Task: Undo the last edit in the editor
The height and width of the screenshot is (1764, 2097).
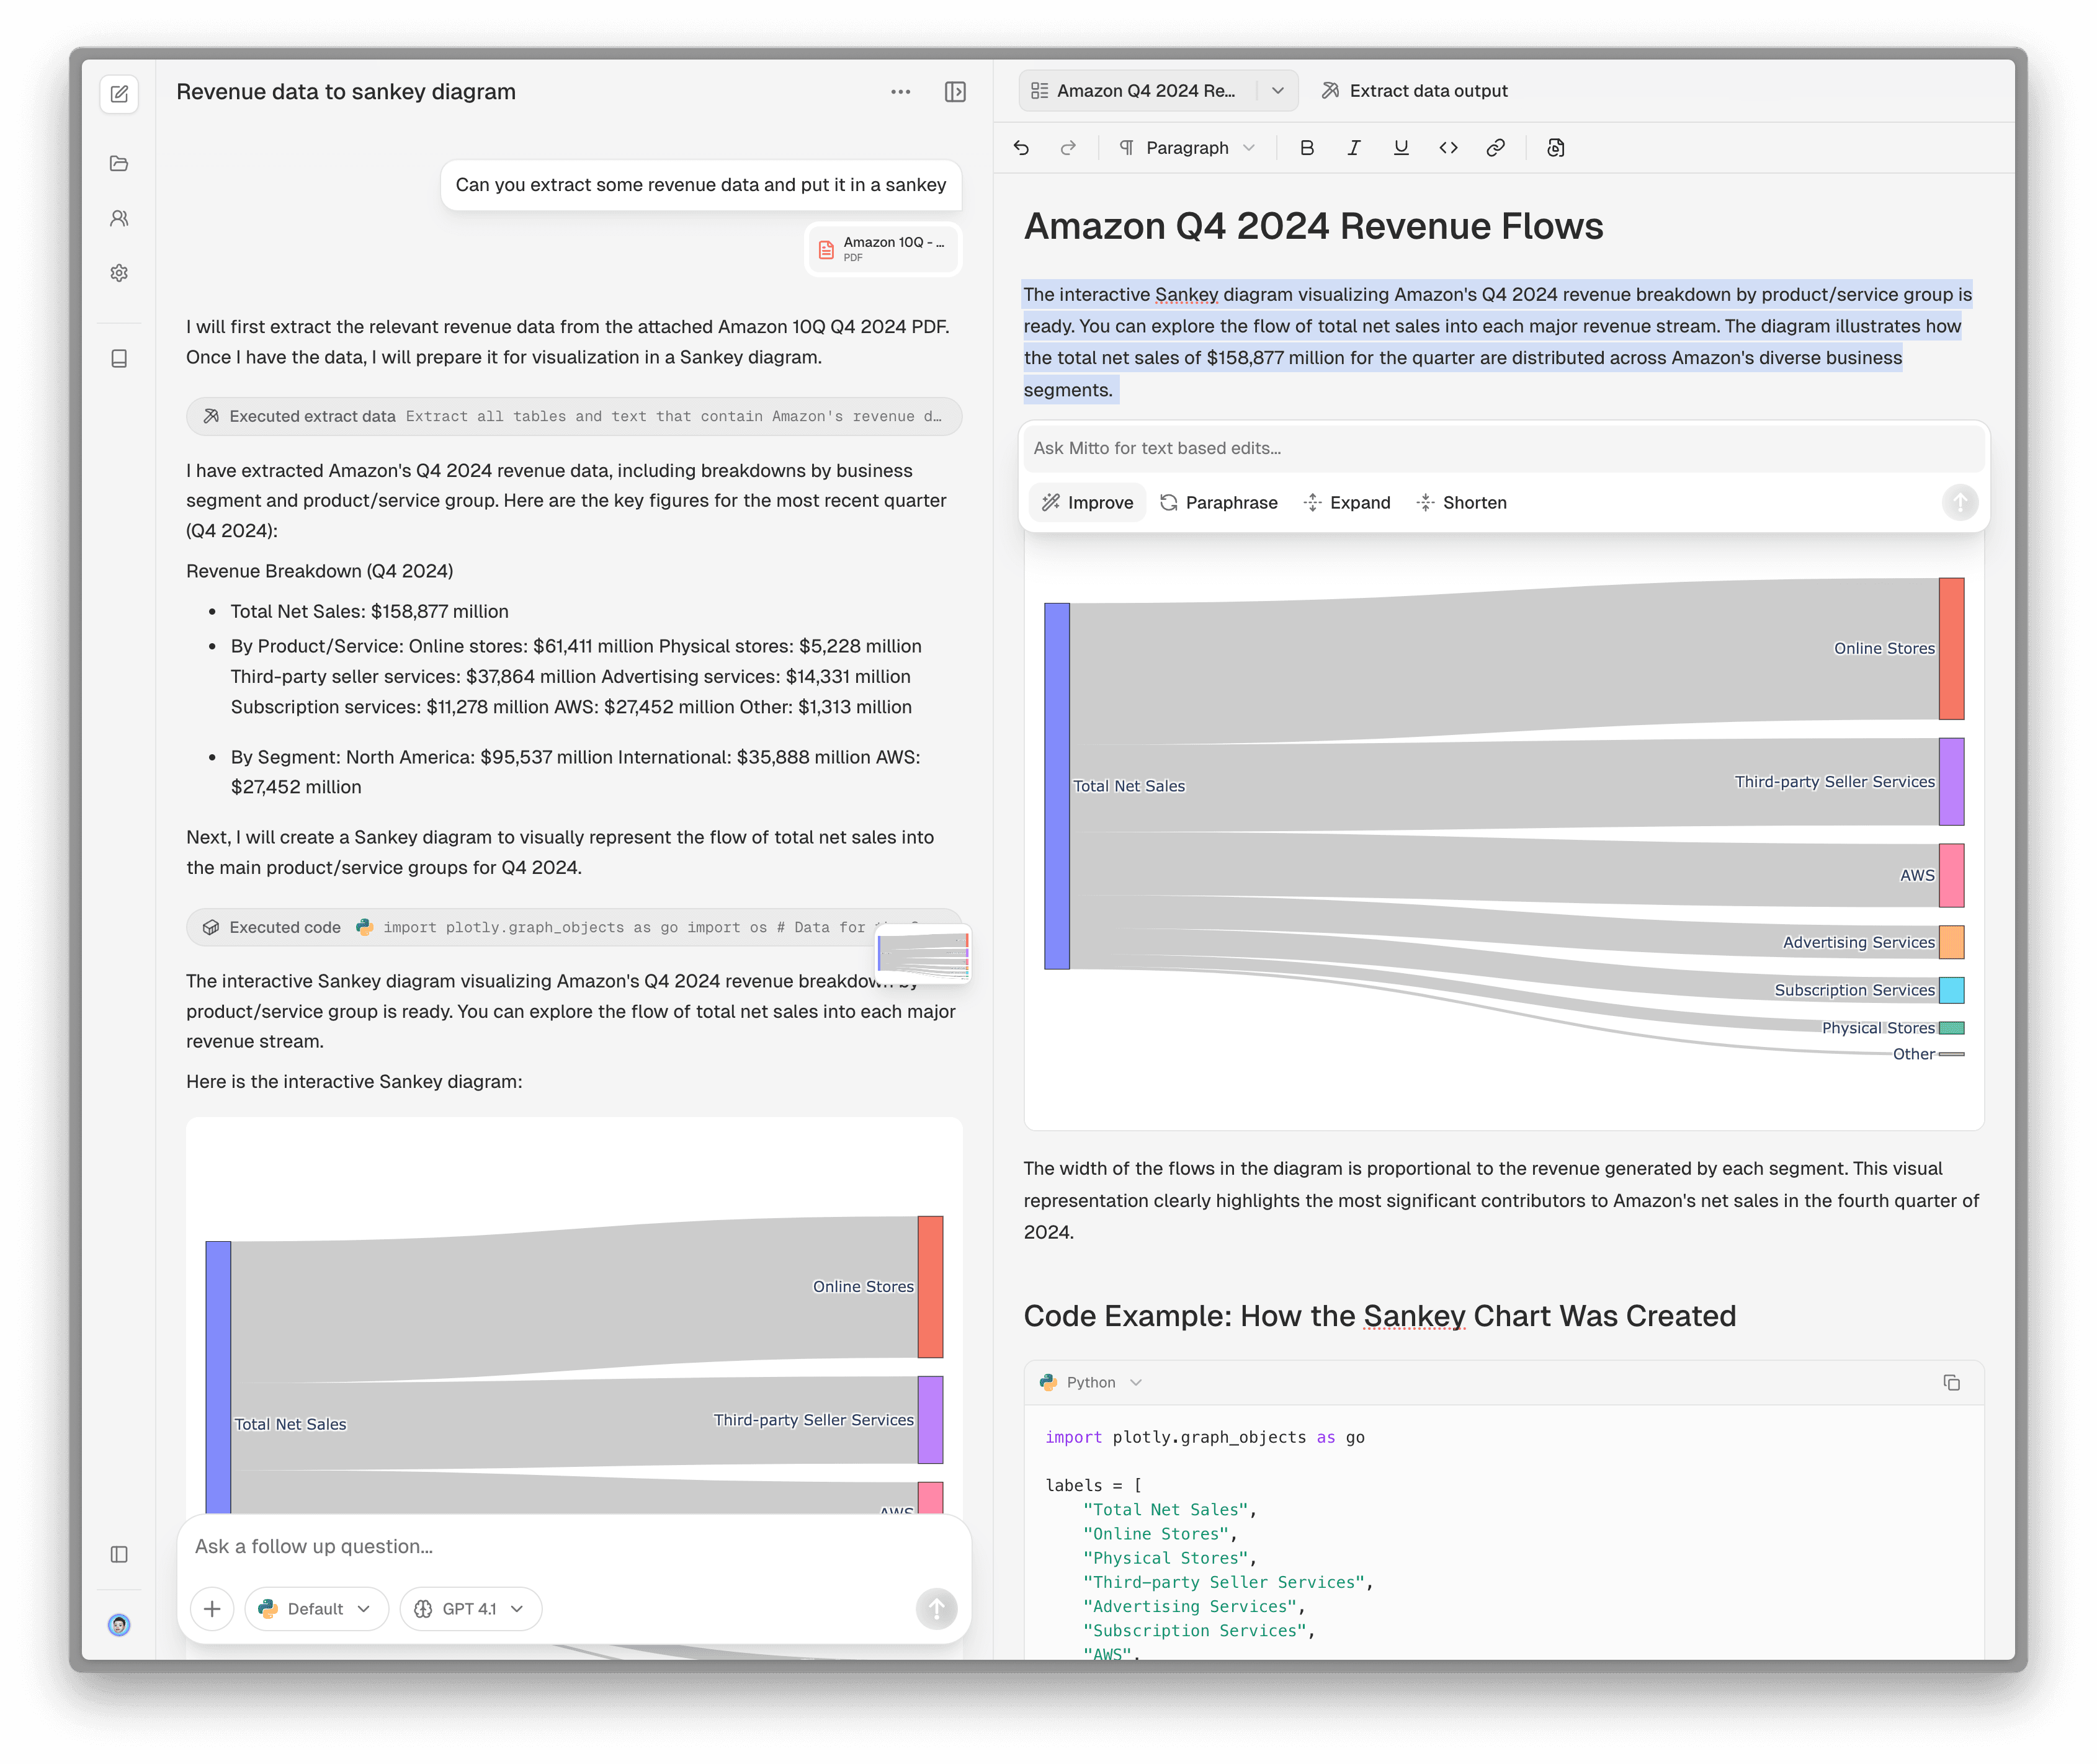Action: click(1021, 148)
